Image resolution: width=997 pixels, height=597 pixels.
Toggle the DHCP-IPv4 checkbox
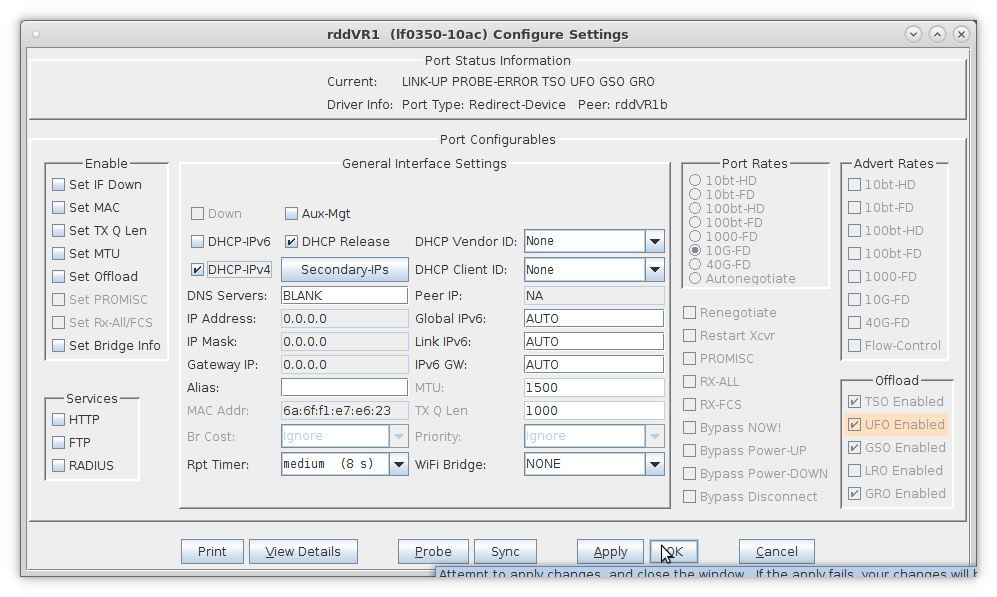pyautogui.click(x=198, y=270)
